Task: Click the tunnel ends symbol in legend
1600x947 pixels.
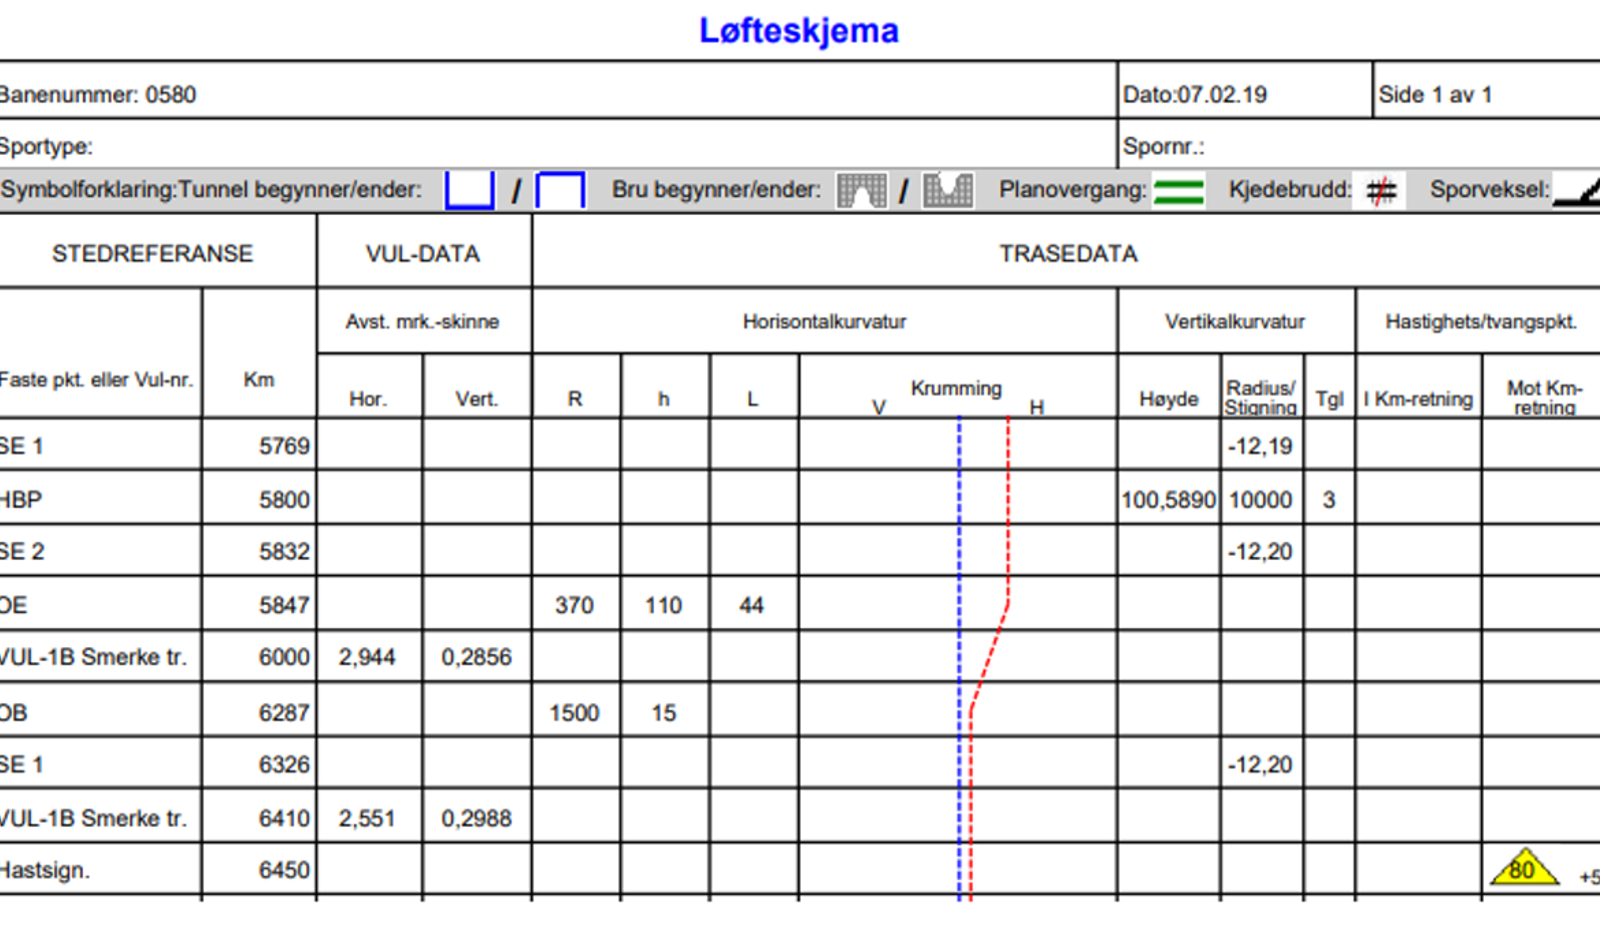Action: click(x=561, y=190)
